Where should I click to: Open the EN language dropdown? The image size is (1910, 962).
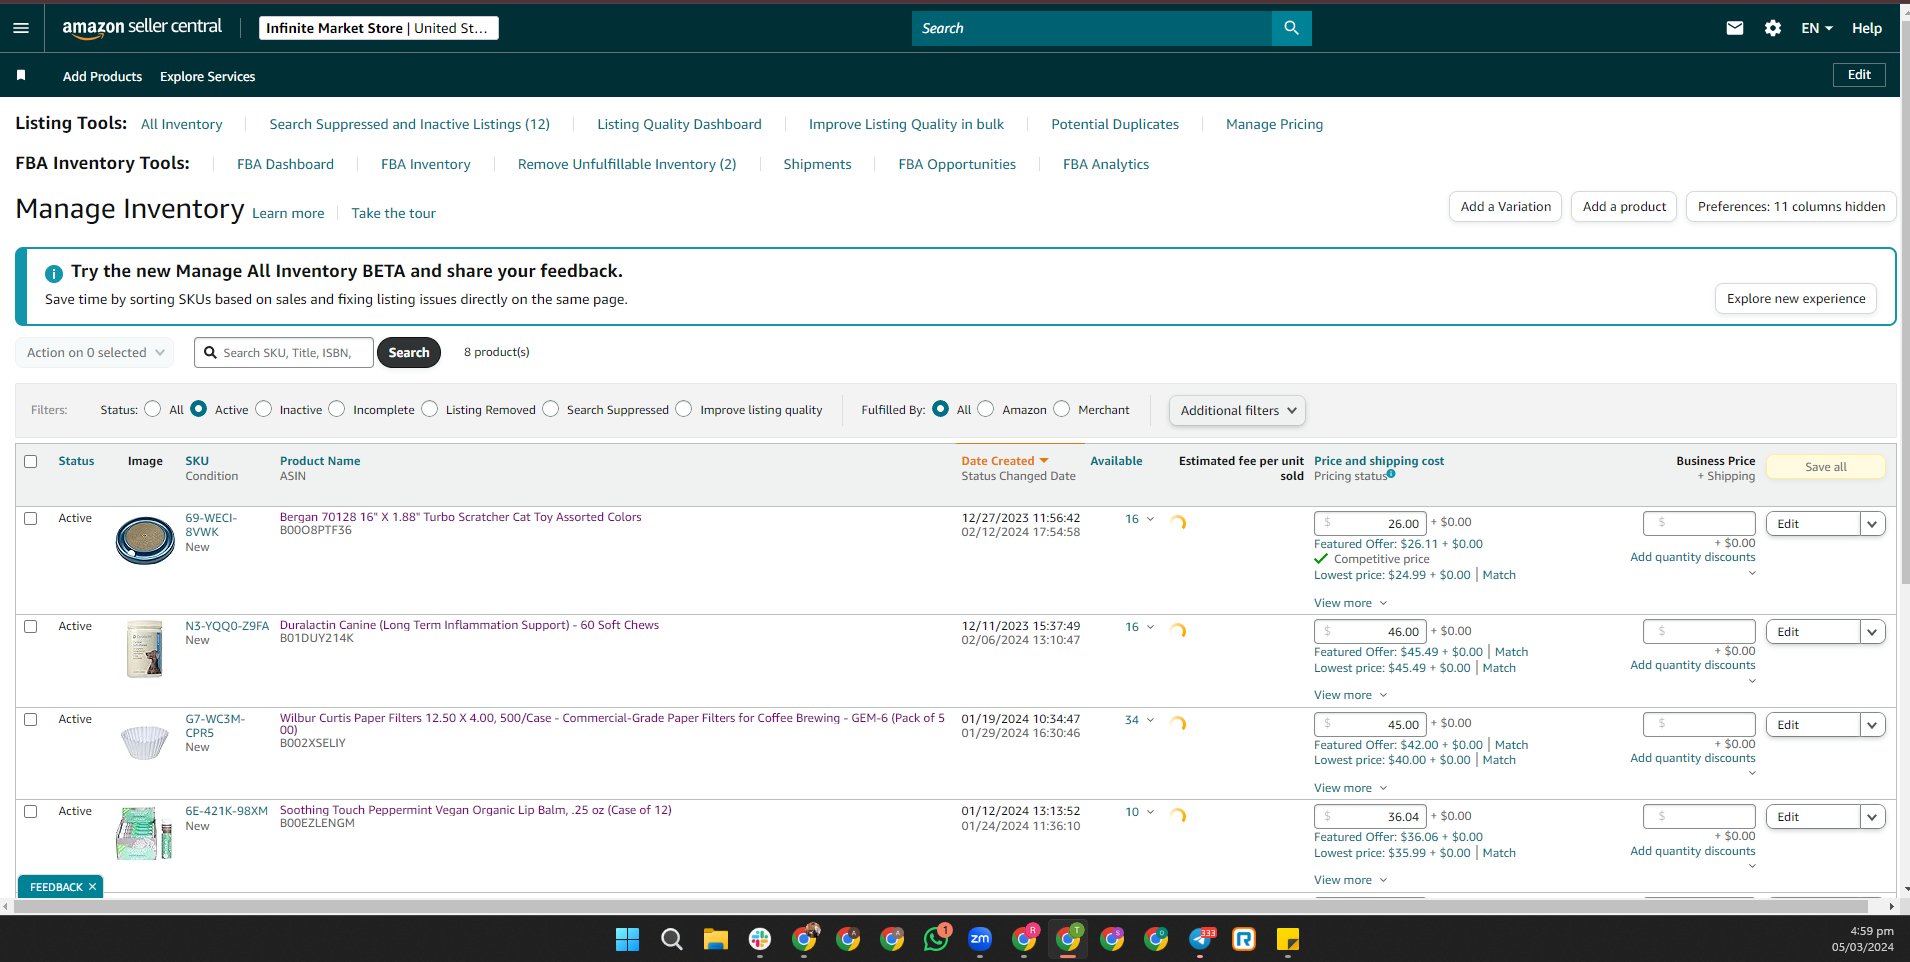[1817, 28]
